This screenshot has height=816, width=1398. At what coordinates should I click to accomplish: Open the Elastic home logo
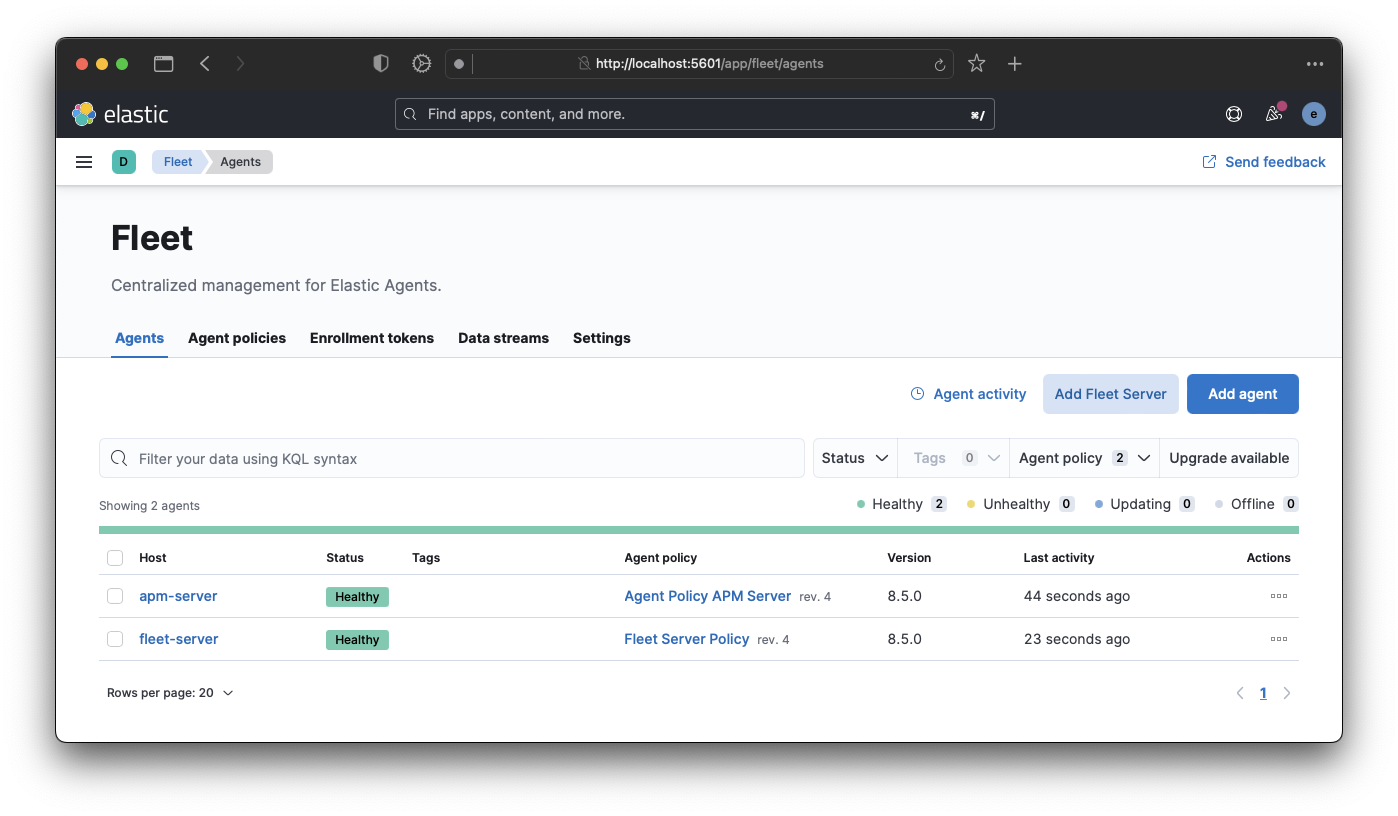120,114
